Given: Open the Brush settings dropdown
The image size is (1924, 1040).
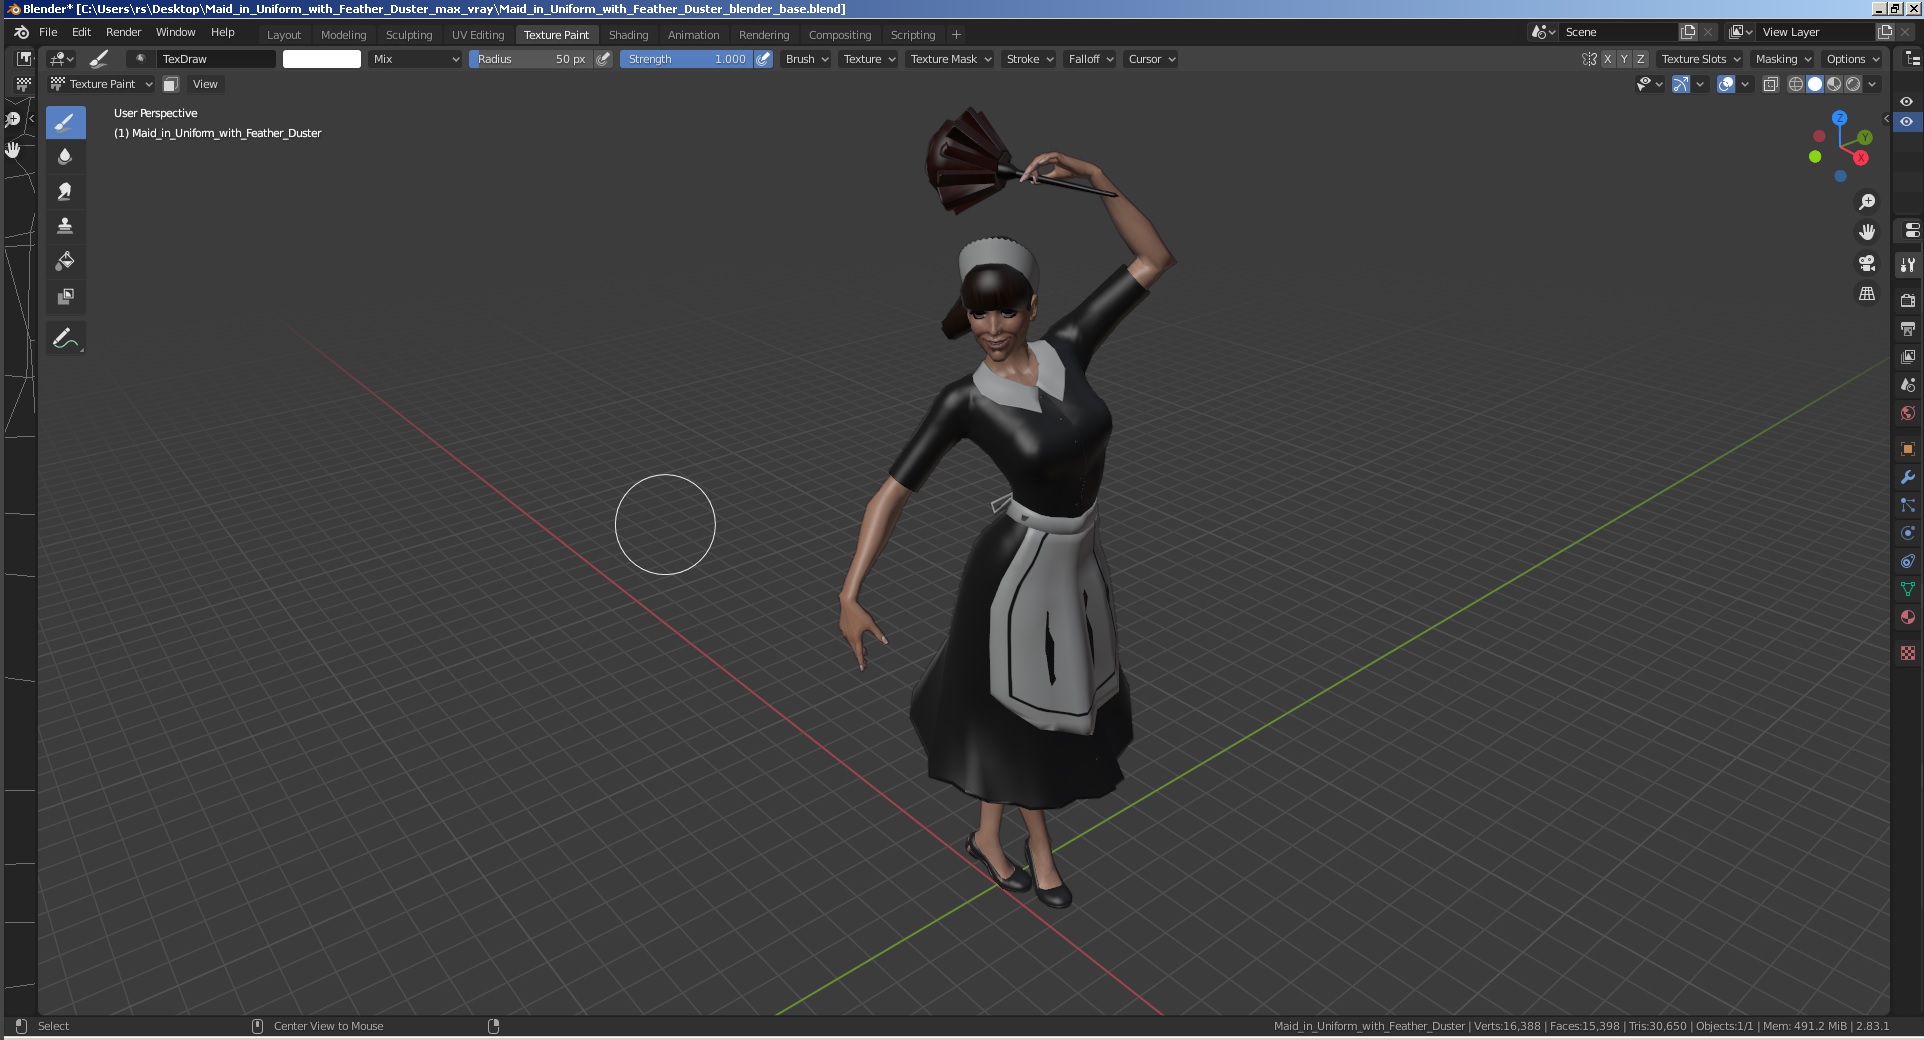Looking at the screenshot, I should (x=806, y=59).
